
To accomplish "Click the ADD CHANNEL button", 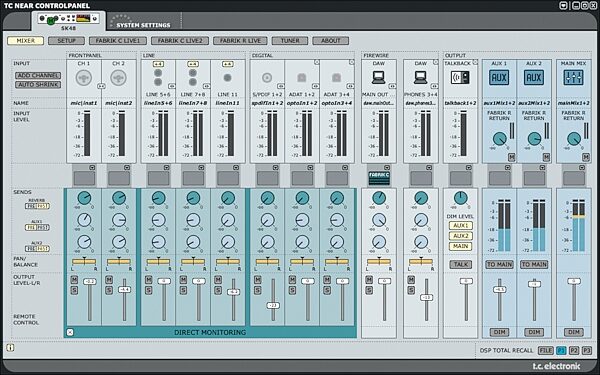I will pos(38,75).
